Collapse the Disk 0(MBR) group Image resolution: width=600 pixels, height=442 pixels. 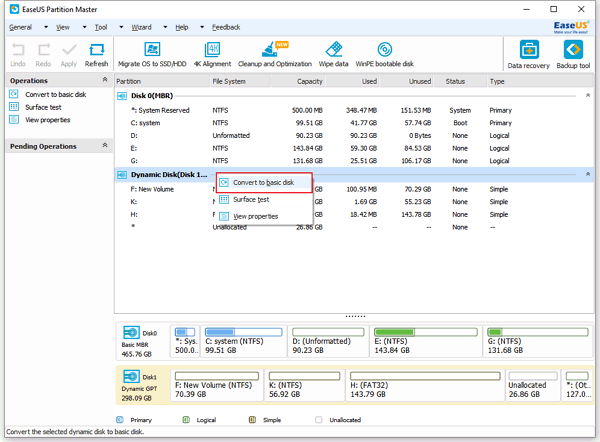588,95
